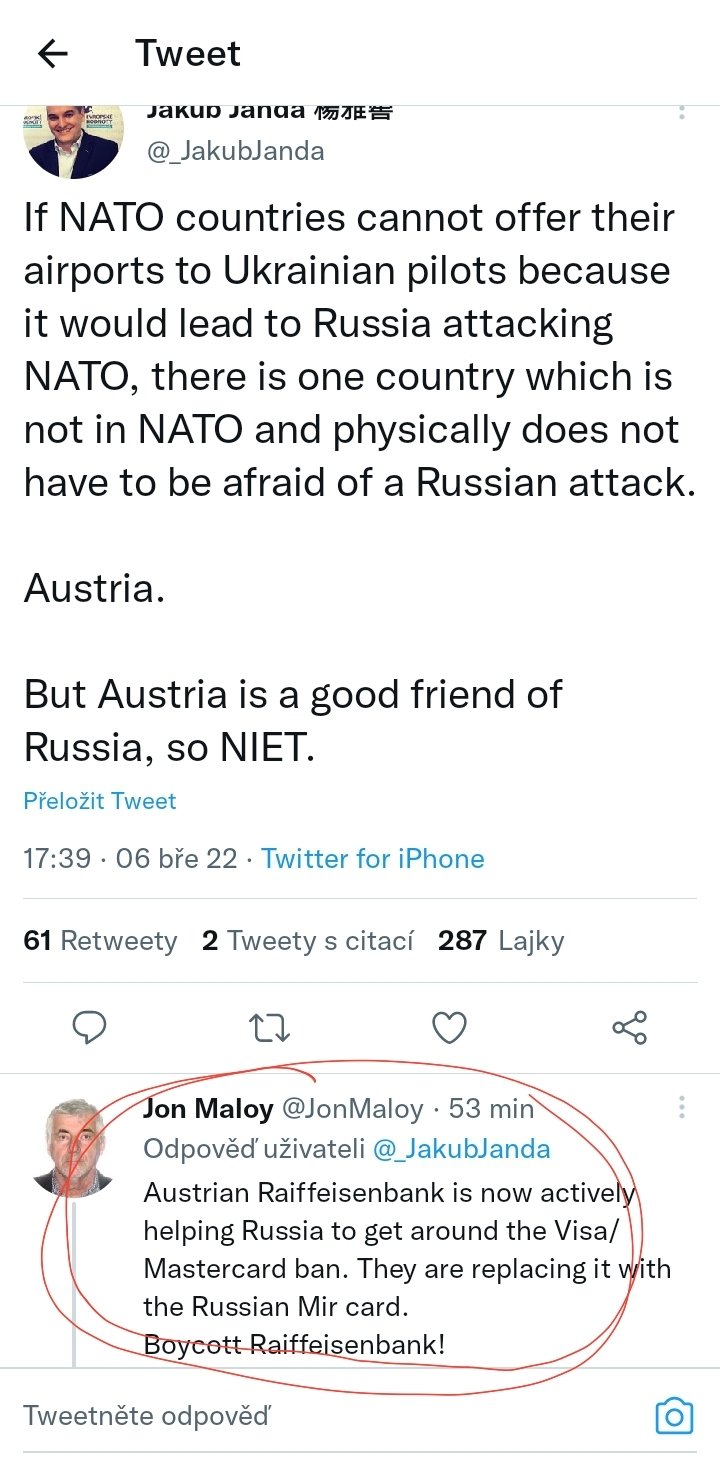Open camera to attach photo

pyautogui.click(x=674, y=1416)
